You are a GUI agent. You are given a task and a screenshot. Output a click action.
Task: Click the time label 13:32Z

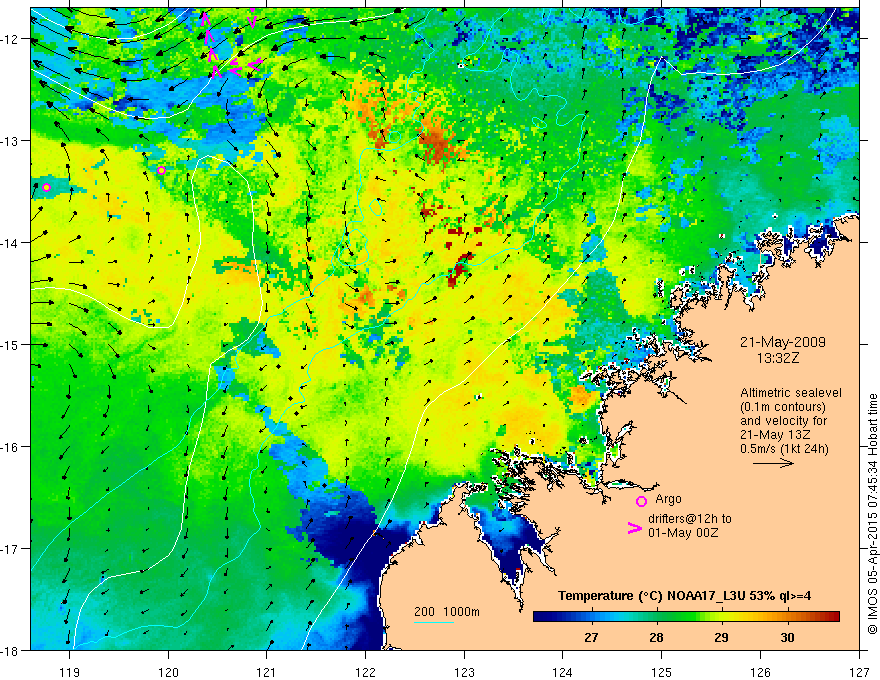778,358
